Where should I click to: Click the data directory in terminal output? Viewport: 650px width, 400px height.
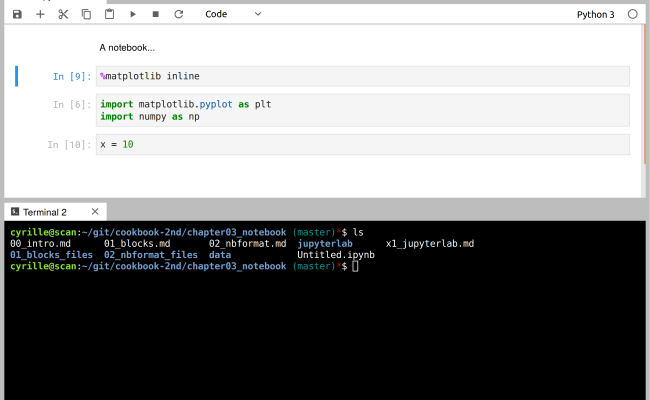[x=220, y=255]
